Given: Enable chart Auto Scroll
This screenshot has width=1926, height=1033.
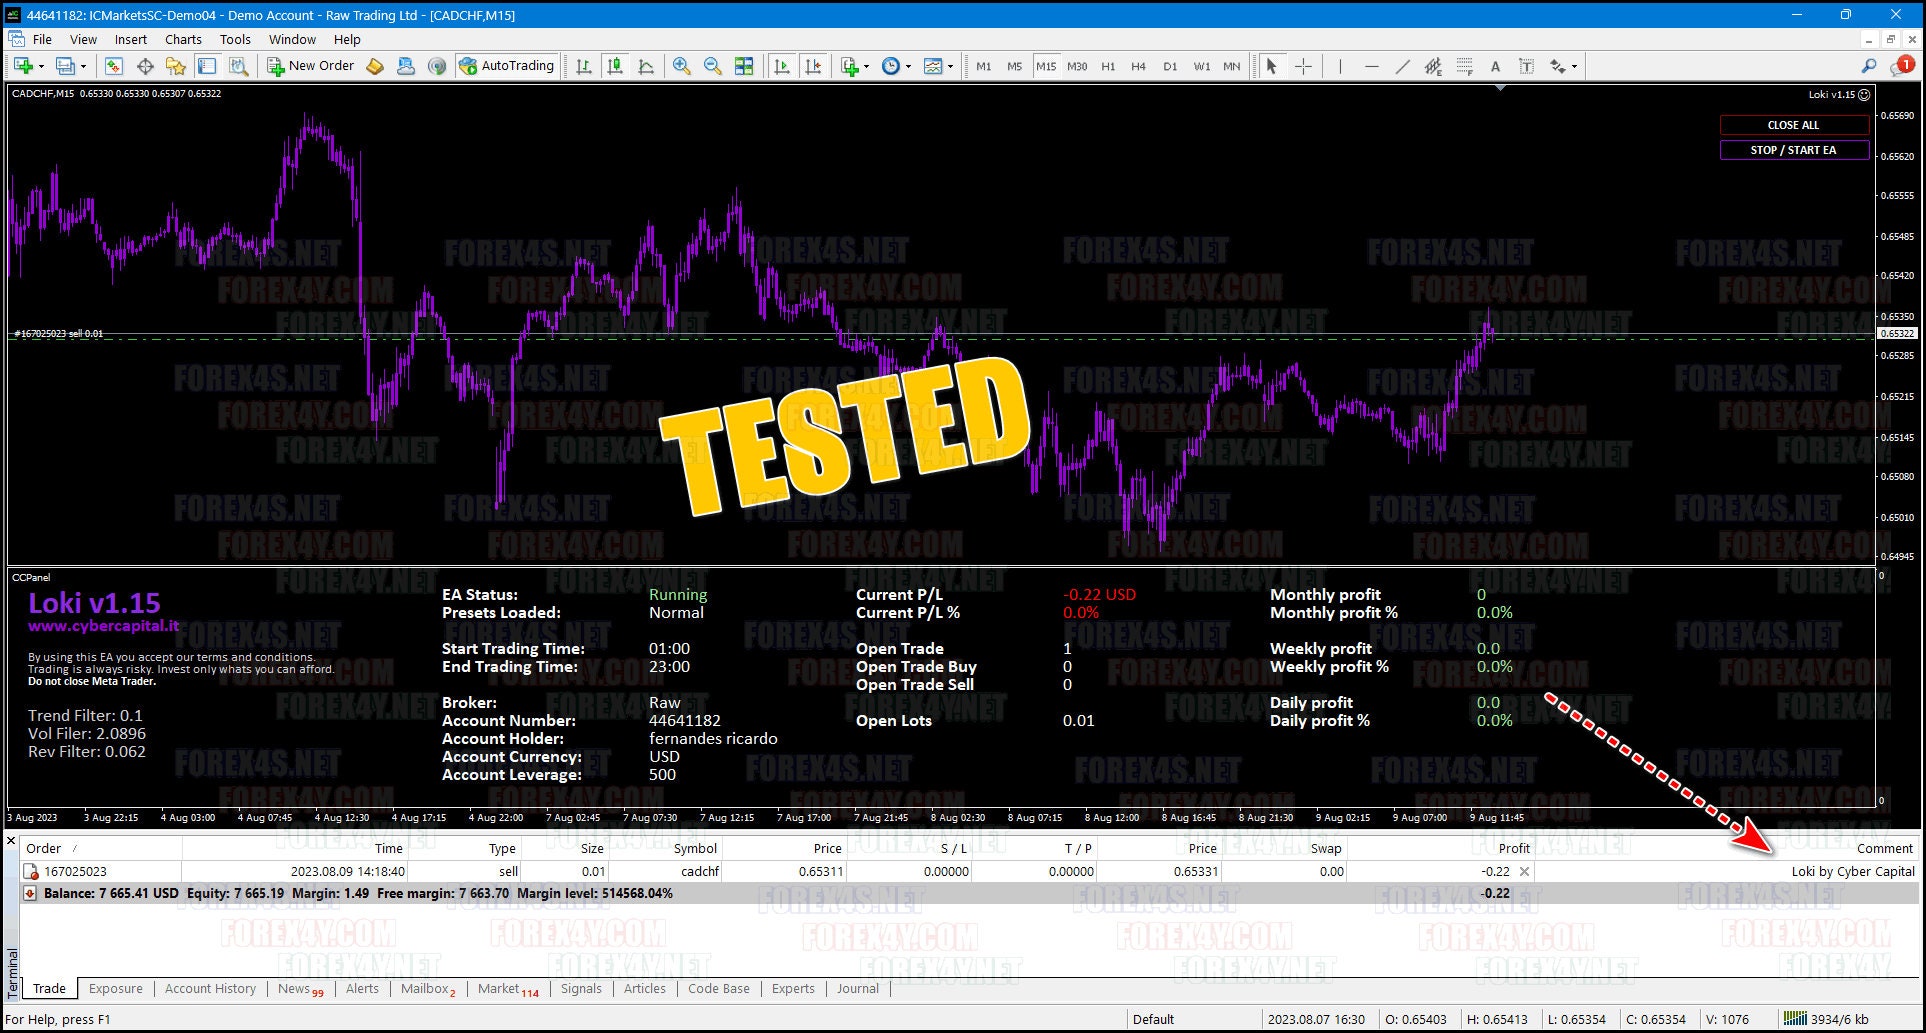Looking at the screenshot, I should (x=783, y=66).
